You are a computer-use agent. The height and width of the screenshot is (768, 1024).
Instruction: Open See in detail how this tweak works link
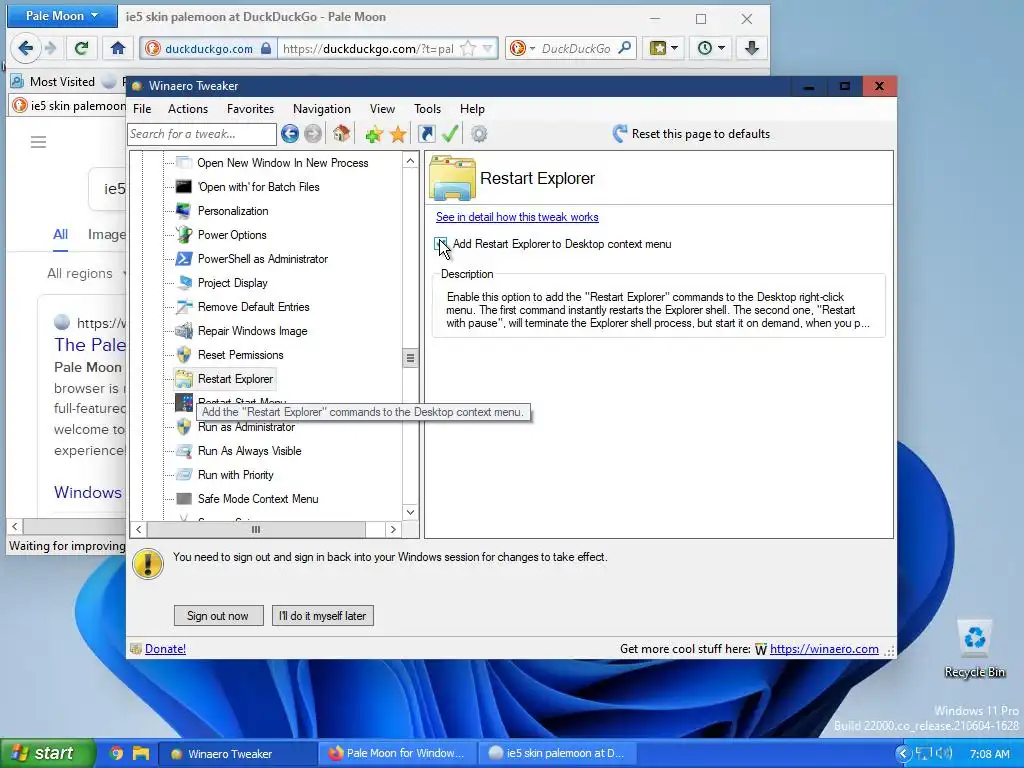point(517,217)
